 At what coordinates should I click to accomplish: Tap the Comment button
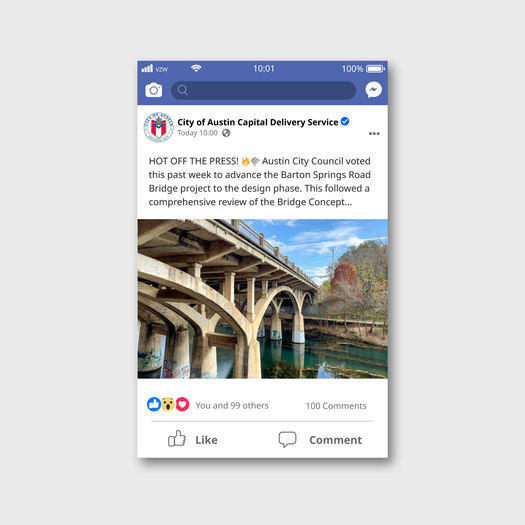coord(320,440)
